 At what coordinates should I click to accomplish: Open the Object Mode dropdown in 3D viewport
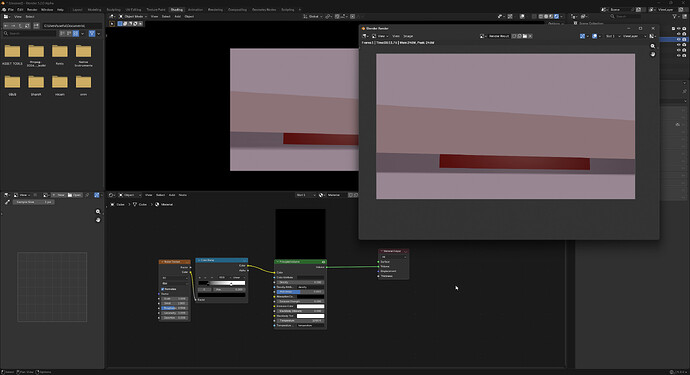(132, 16)
